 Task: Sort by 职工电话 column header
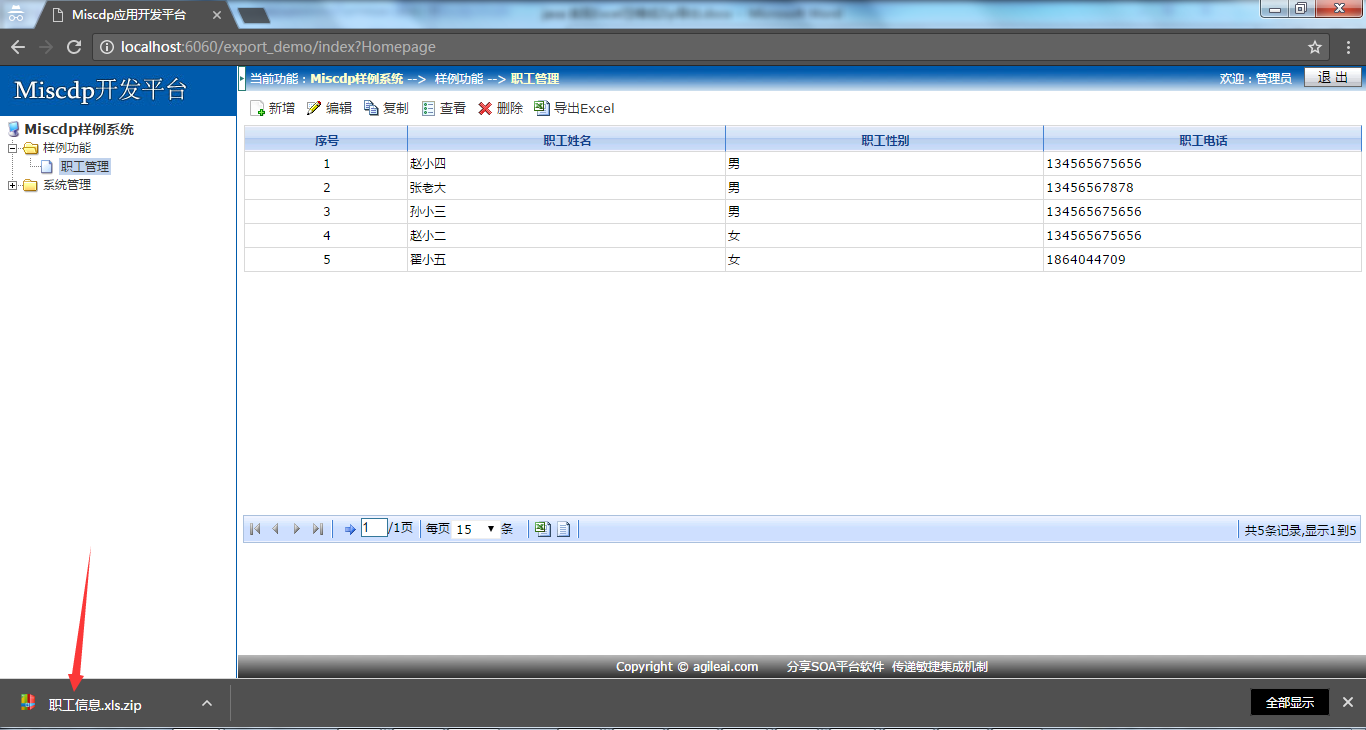[x=1203, y=140]
